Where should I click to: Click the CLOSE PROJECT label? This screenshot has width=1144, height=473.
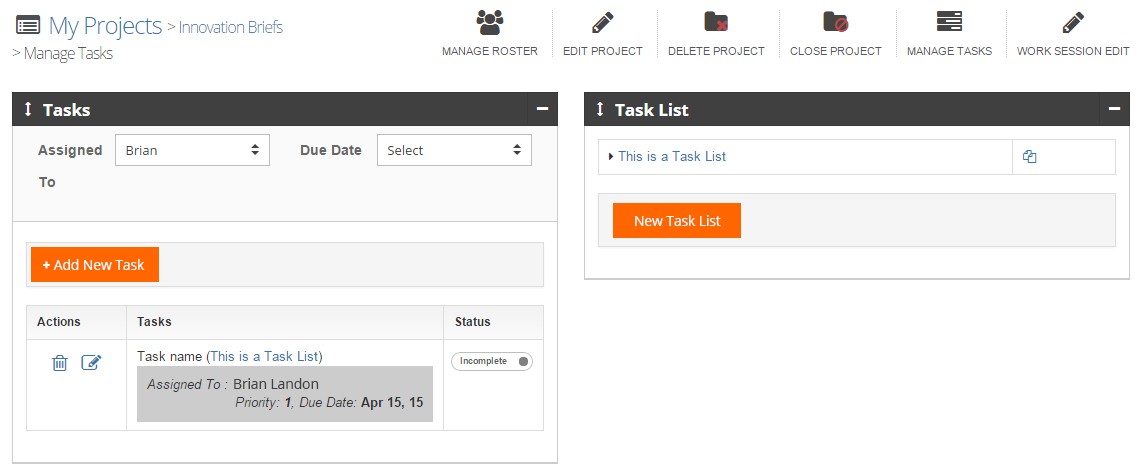pyautogui.click(x=835, y=51)
